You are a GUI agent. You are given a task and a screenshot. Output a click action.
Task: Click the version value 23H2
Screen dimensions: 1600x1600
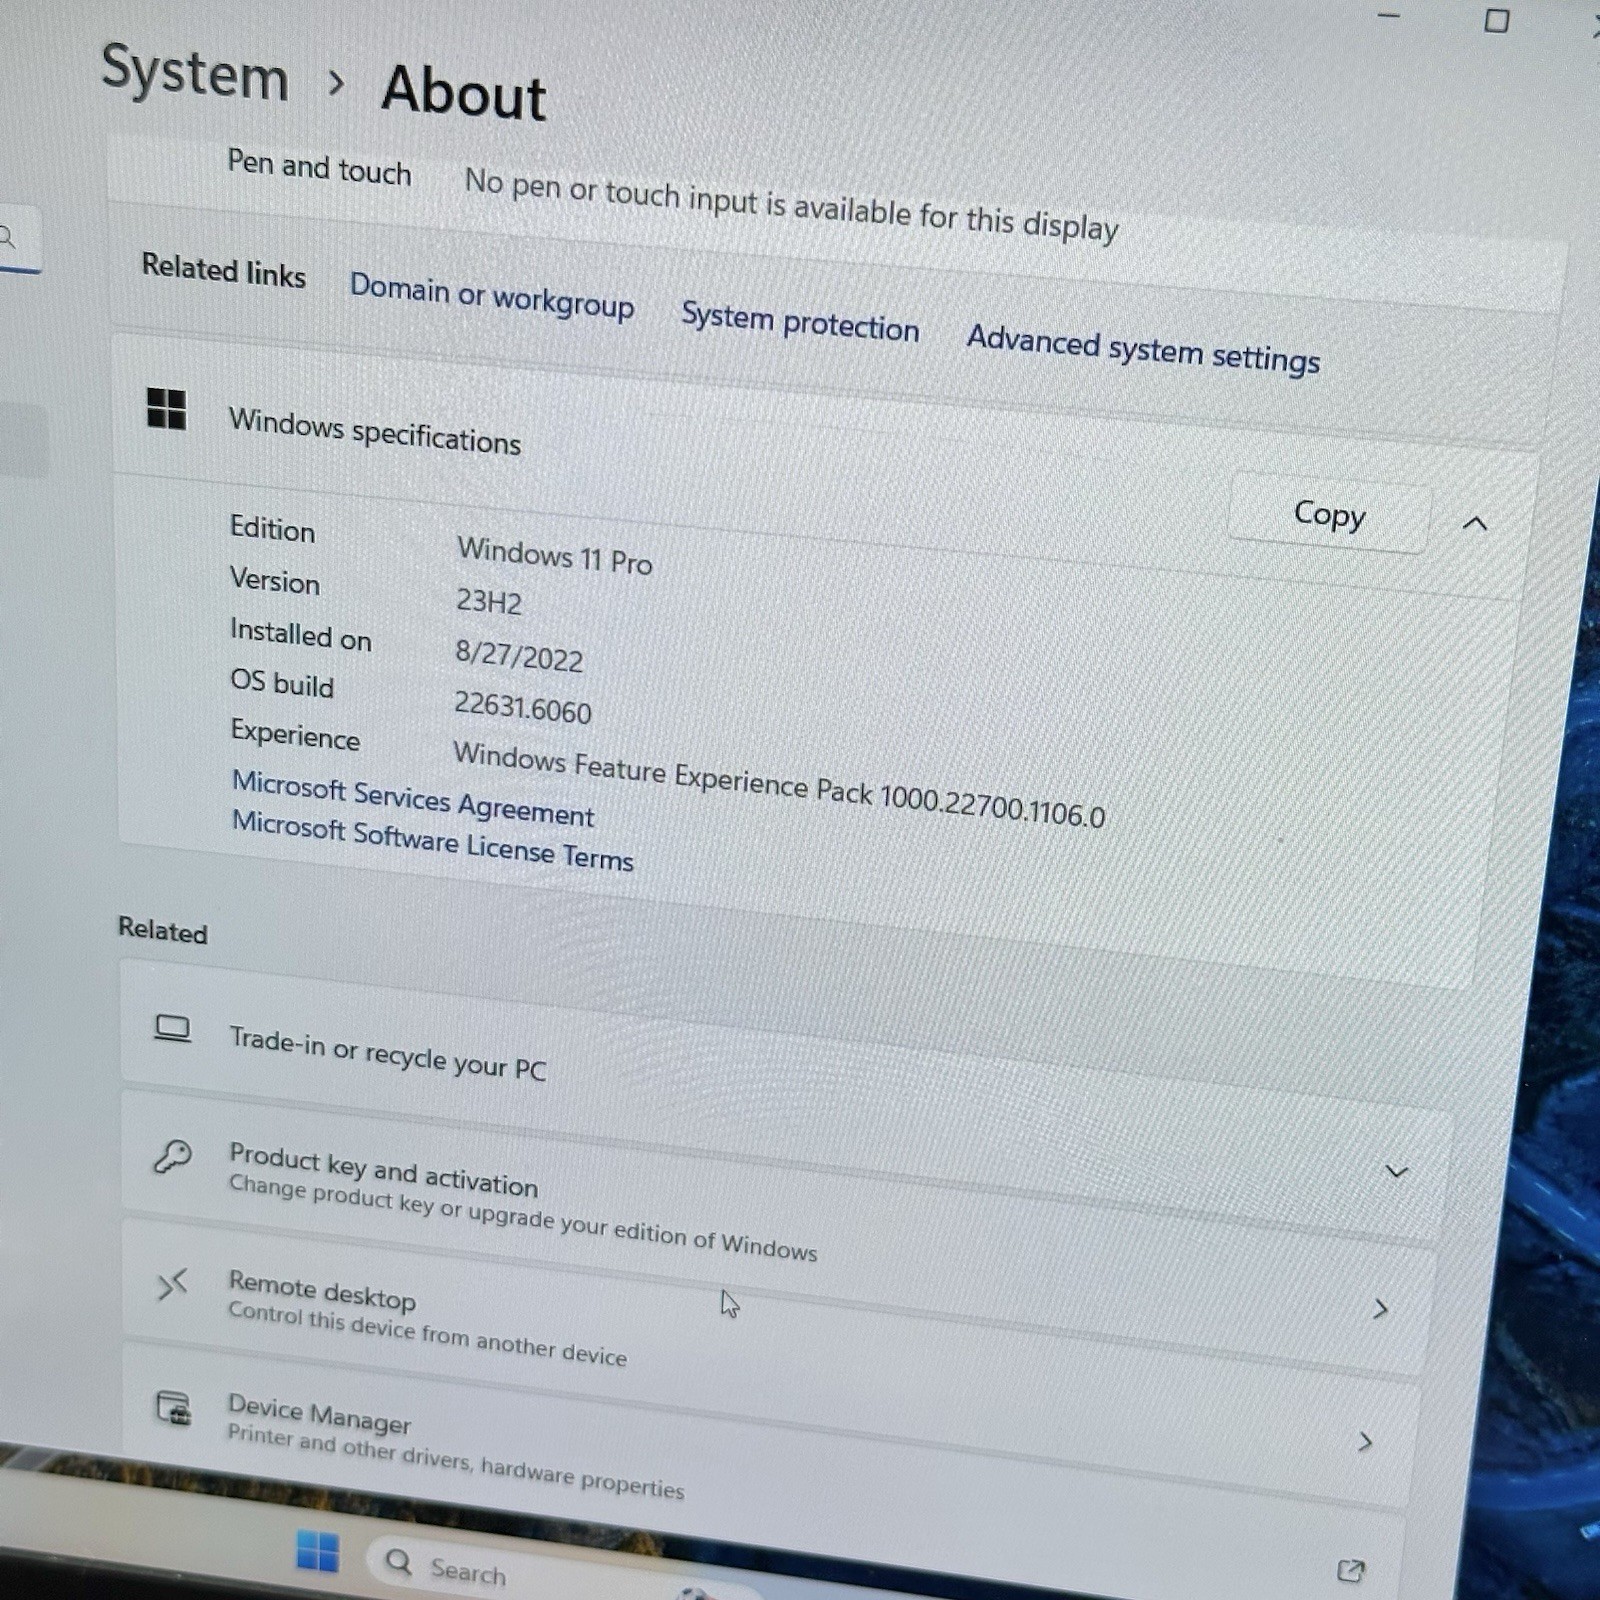click(x=489, y=601)
